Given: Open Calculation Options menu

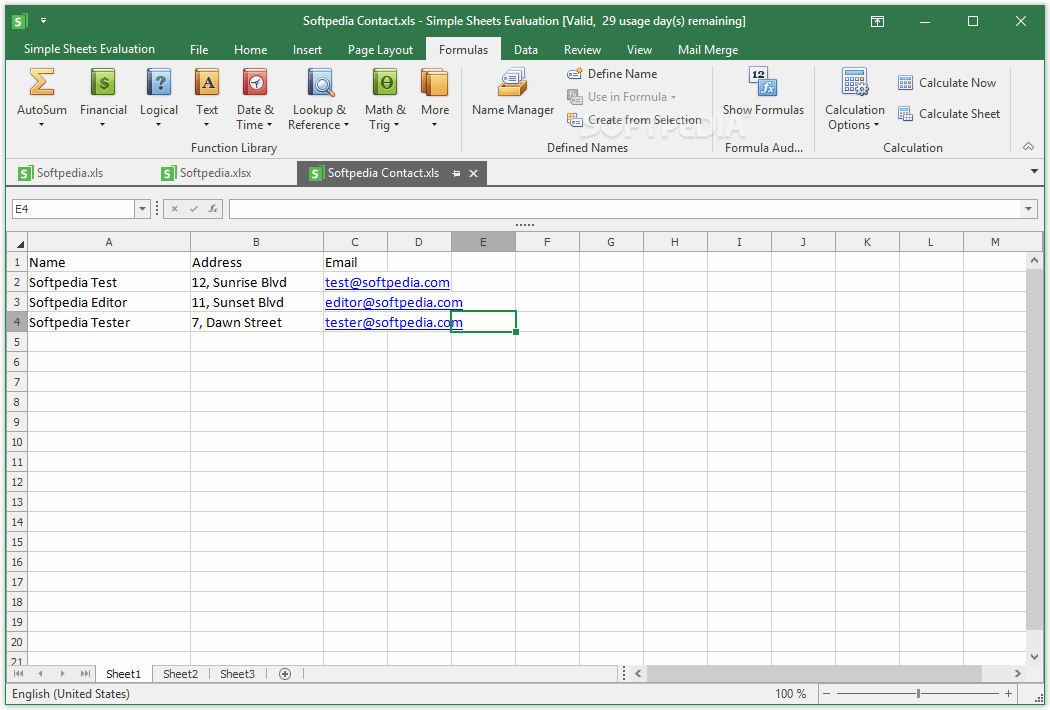Looking at the screenshot, I should (x=854, y=99).
